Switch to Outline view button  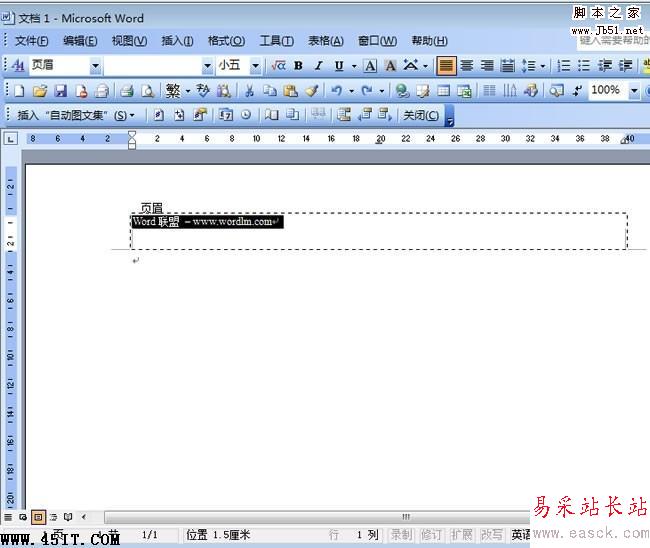tap(53, 517)
